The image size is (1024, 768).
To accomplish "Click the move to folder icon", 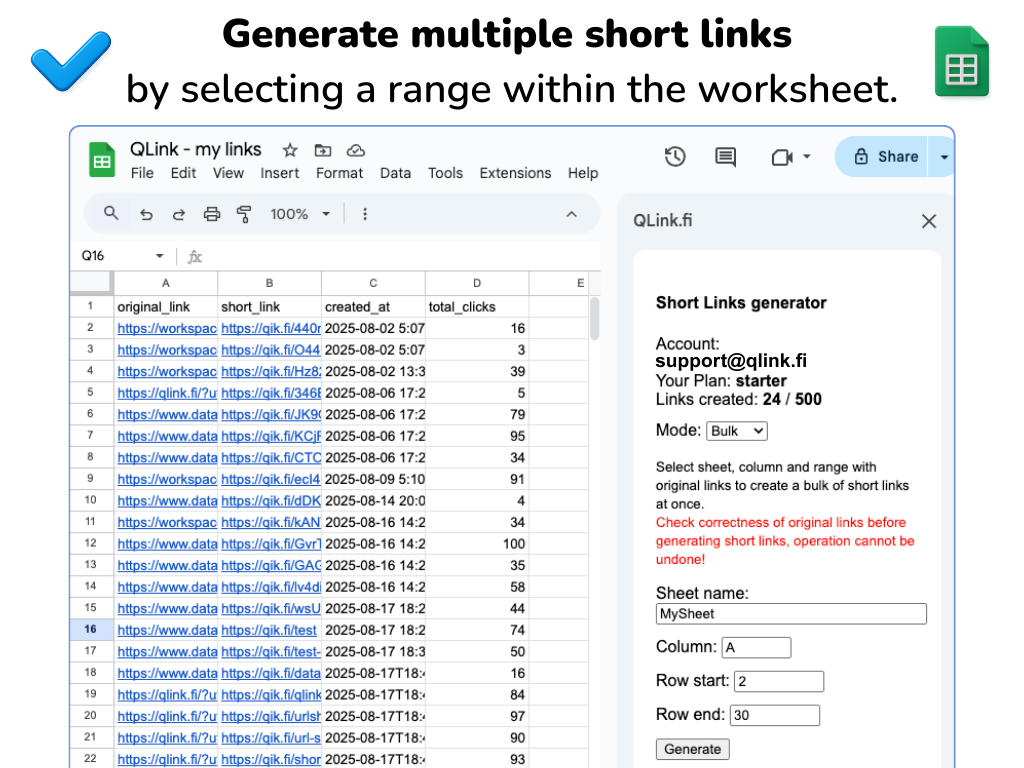I will (x=323, y=151).
